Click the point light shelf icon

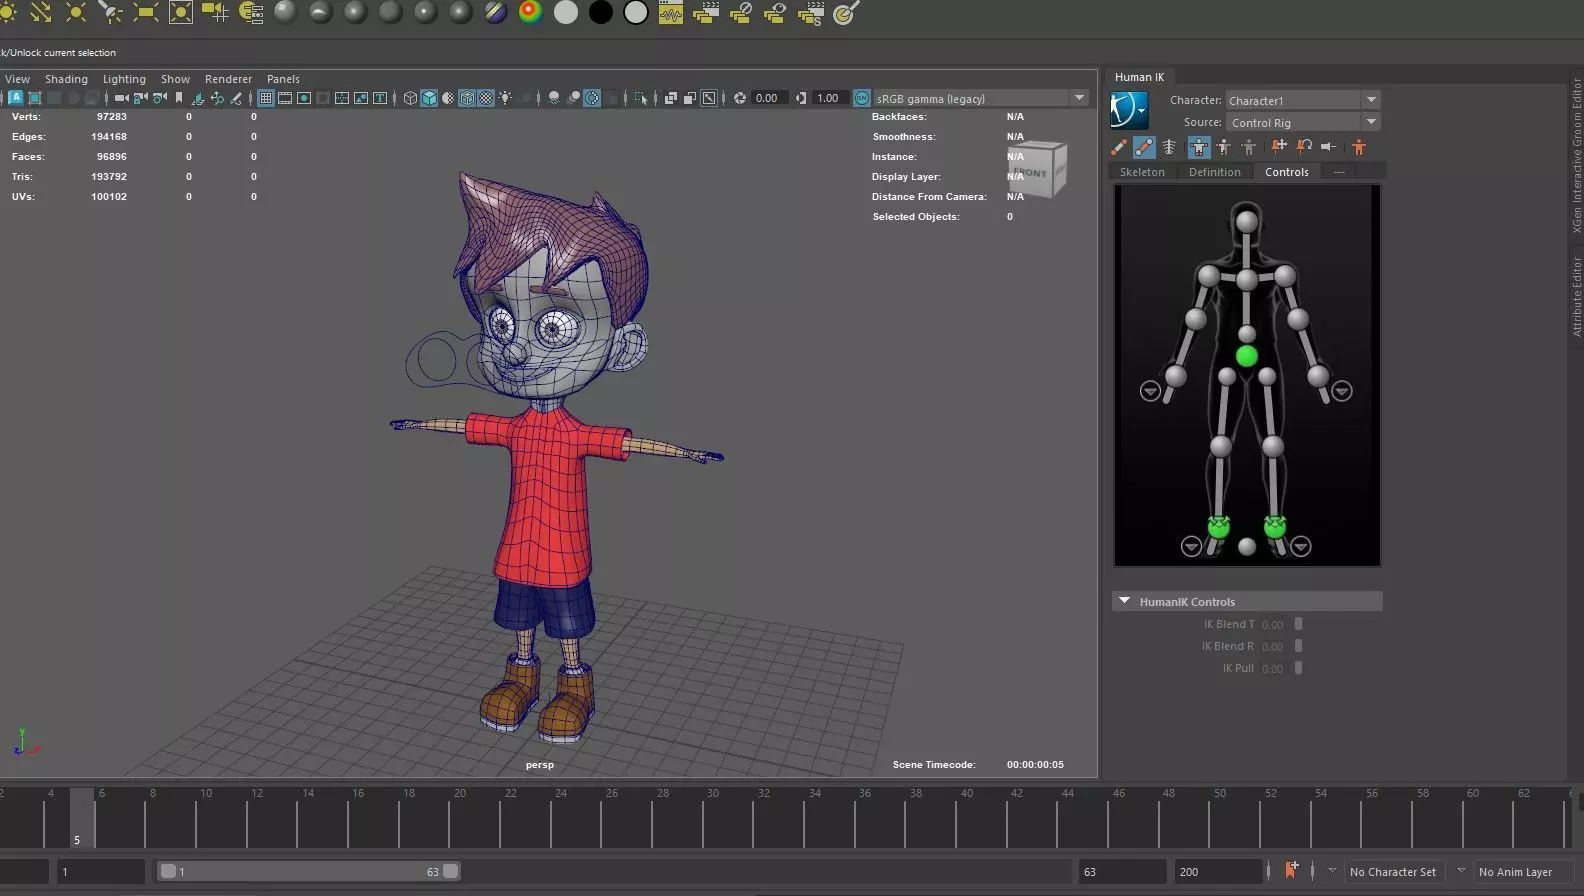click(75, 13)
